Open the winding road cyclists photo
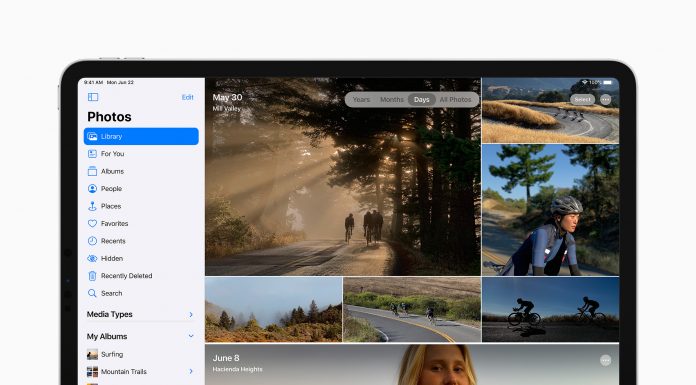Image resolution: width=696 pixels, height=385 pixels. click(550, 111)
